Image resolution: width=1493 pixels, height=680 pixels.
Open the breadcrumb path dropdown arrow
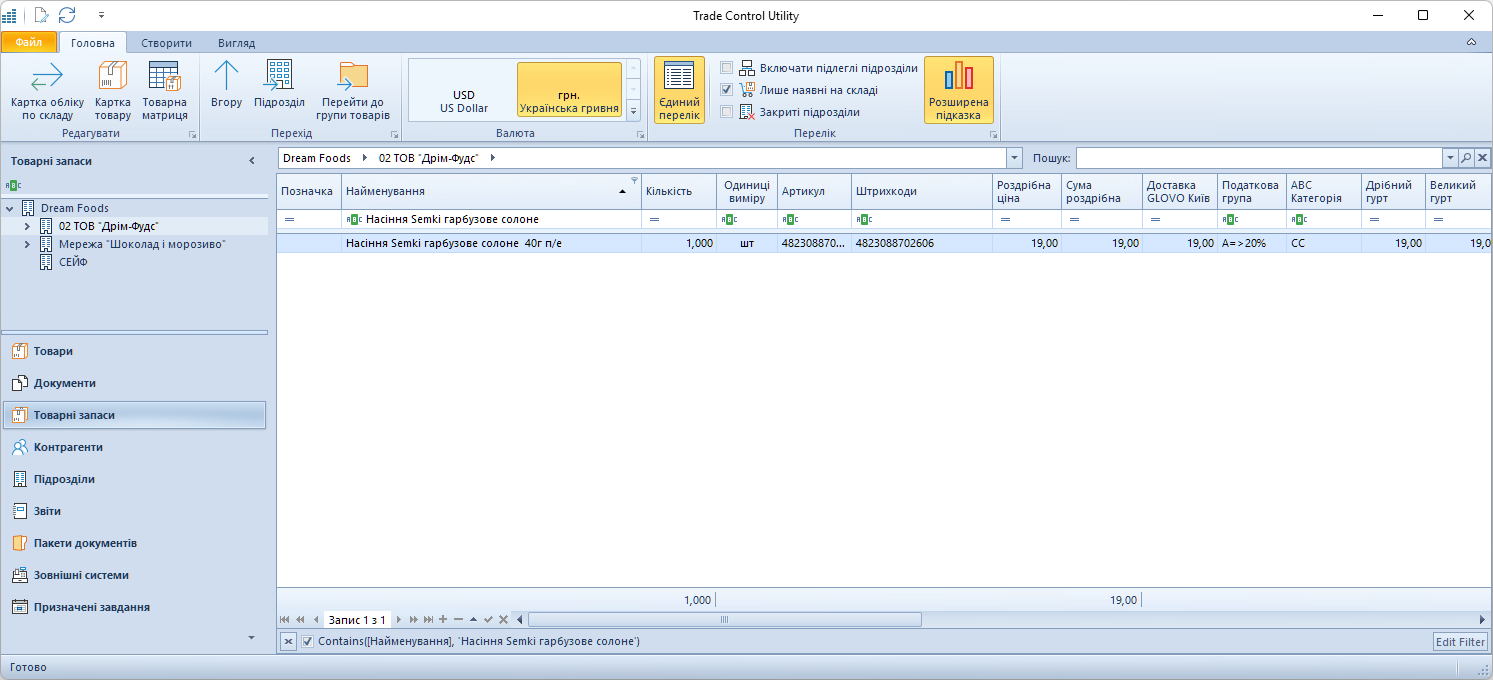point(1015,158)
